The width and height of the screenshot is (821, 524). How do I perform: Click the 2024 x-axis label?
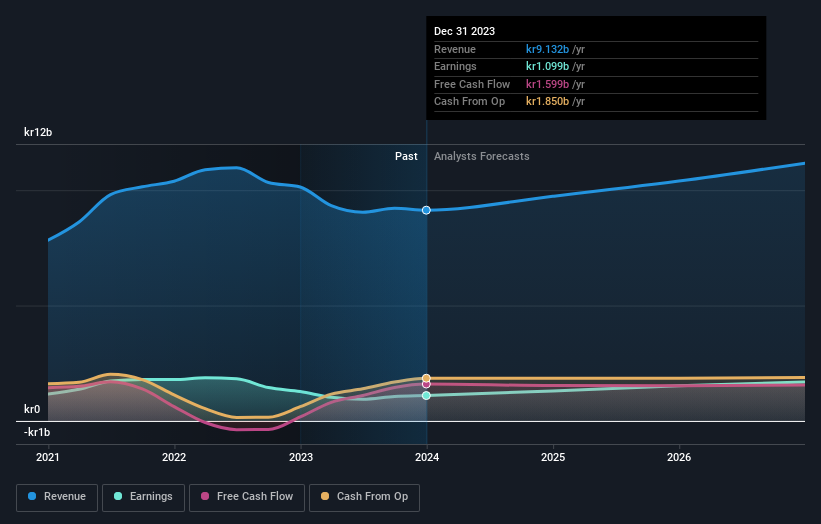(x=427, y=457)
